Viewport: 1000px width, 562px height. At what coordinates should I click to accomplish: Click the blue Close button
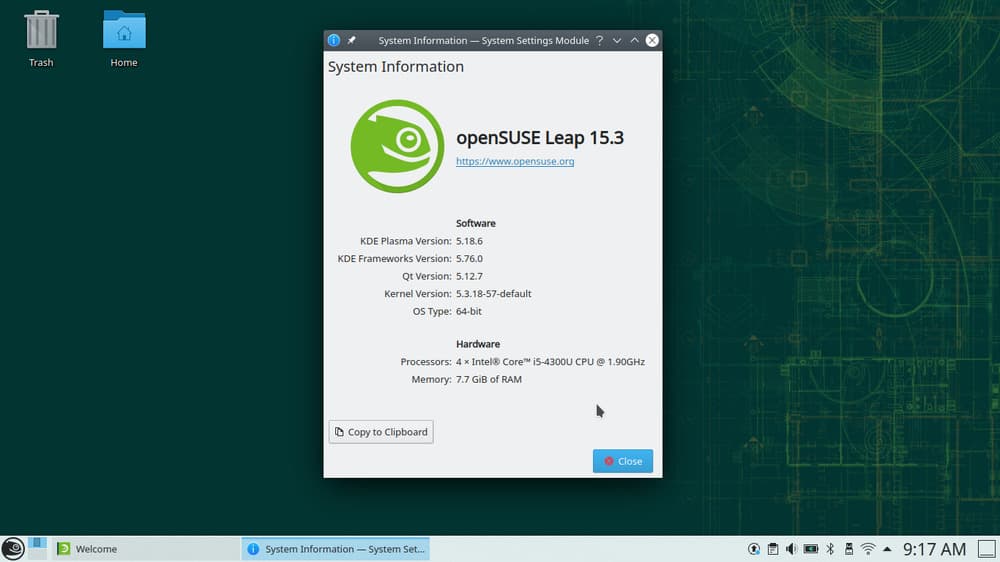click(x=622, y=461)
